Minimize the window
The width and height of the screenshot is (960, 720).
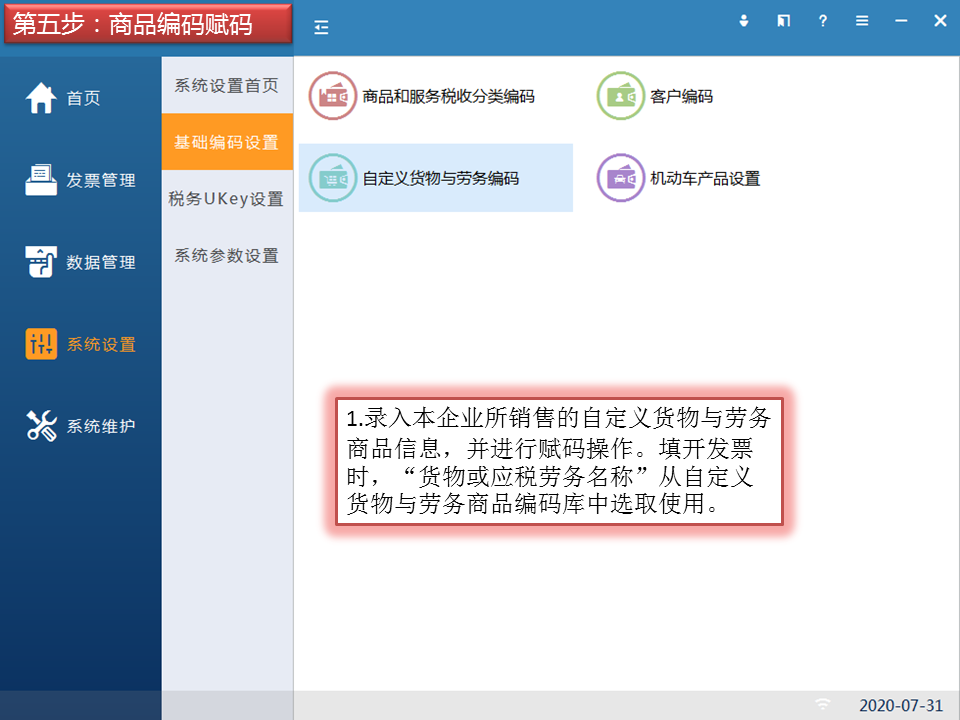coord(901,21)
